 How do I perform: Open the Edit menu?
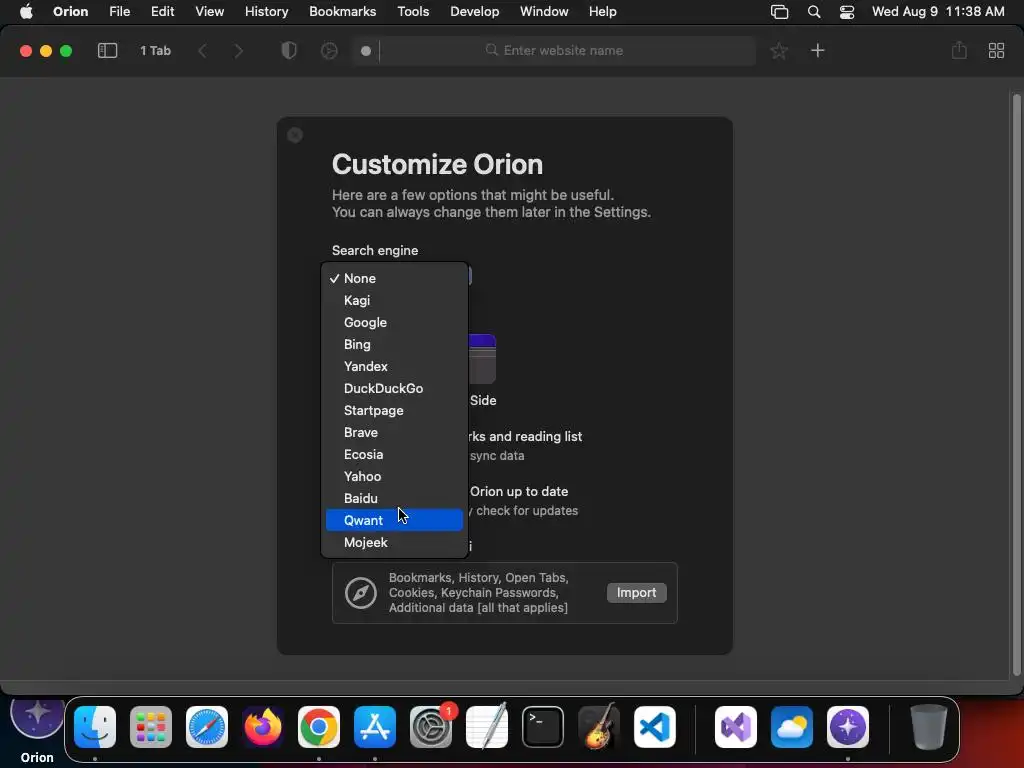coord(163,12)
